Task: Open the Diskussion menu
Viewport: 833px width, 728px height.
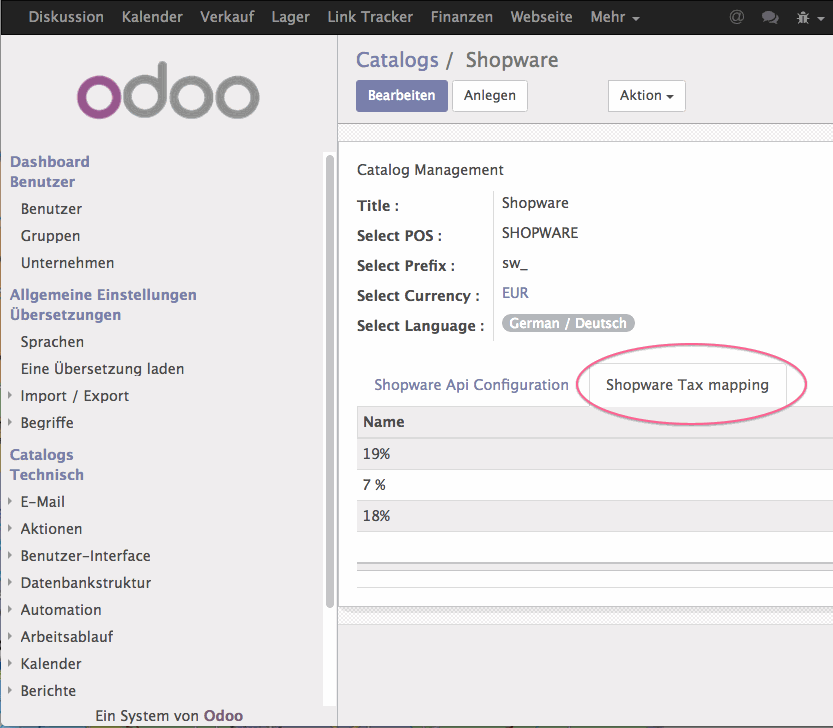Action: click(x=66, y=17)
